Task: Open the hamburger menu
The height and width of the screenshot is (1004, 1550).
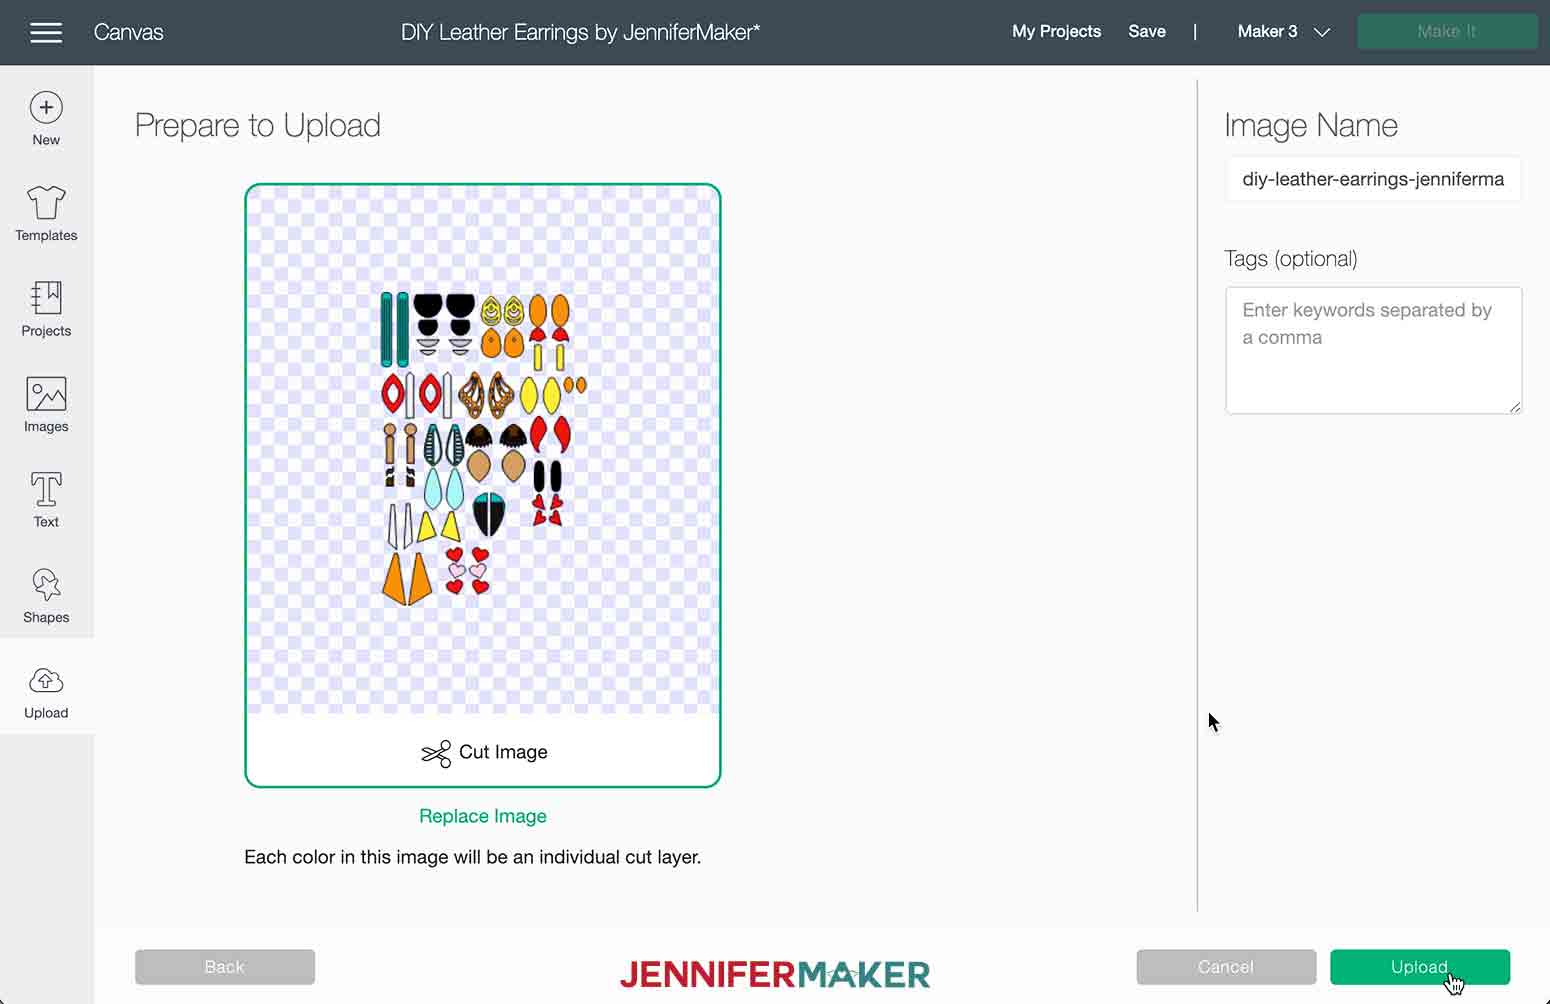Action: tap(46, 32)
